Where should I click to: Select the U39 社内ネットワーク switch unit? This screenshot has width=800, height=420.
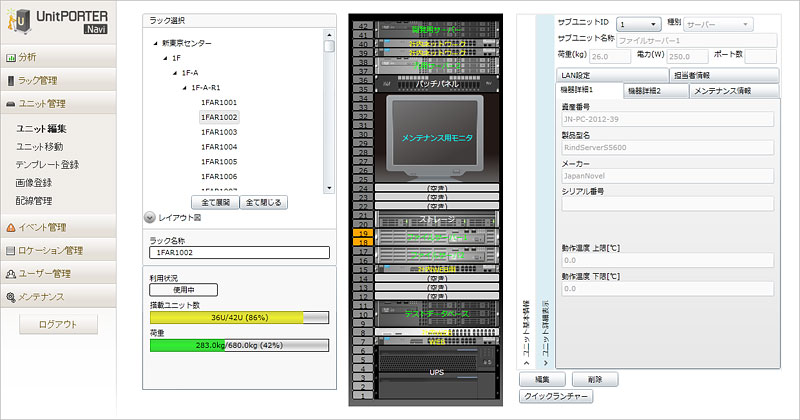coord(437,53)
